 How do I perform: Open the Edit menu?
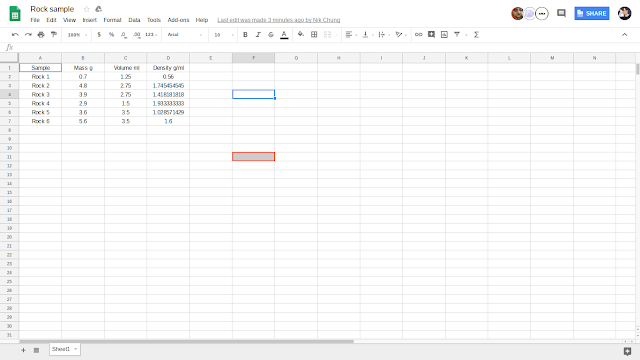point(51,20)
